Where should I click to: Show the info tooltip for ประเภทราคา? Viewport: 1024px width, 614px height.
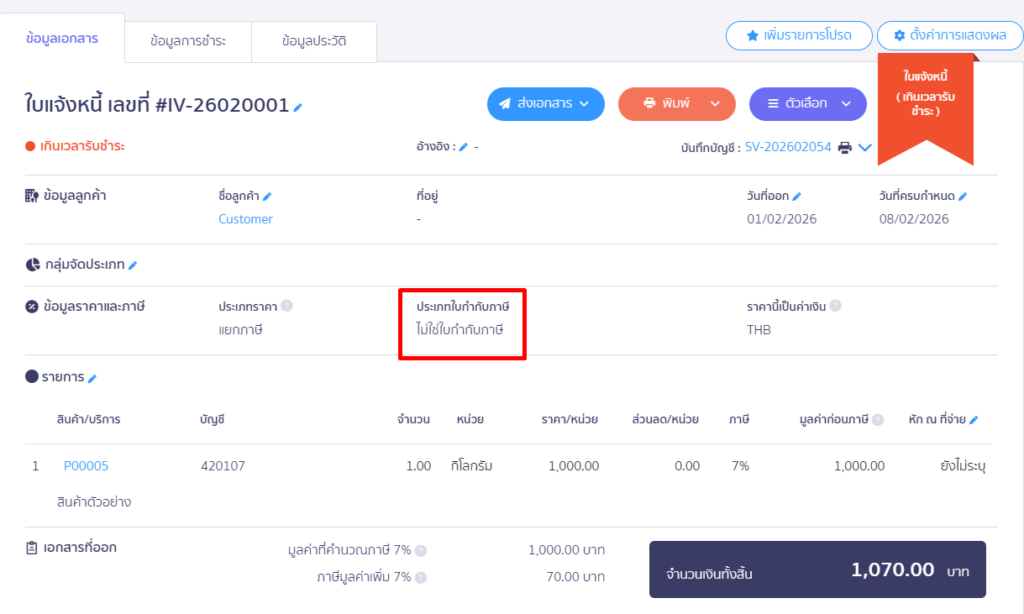click(285, 305)
